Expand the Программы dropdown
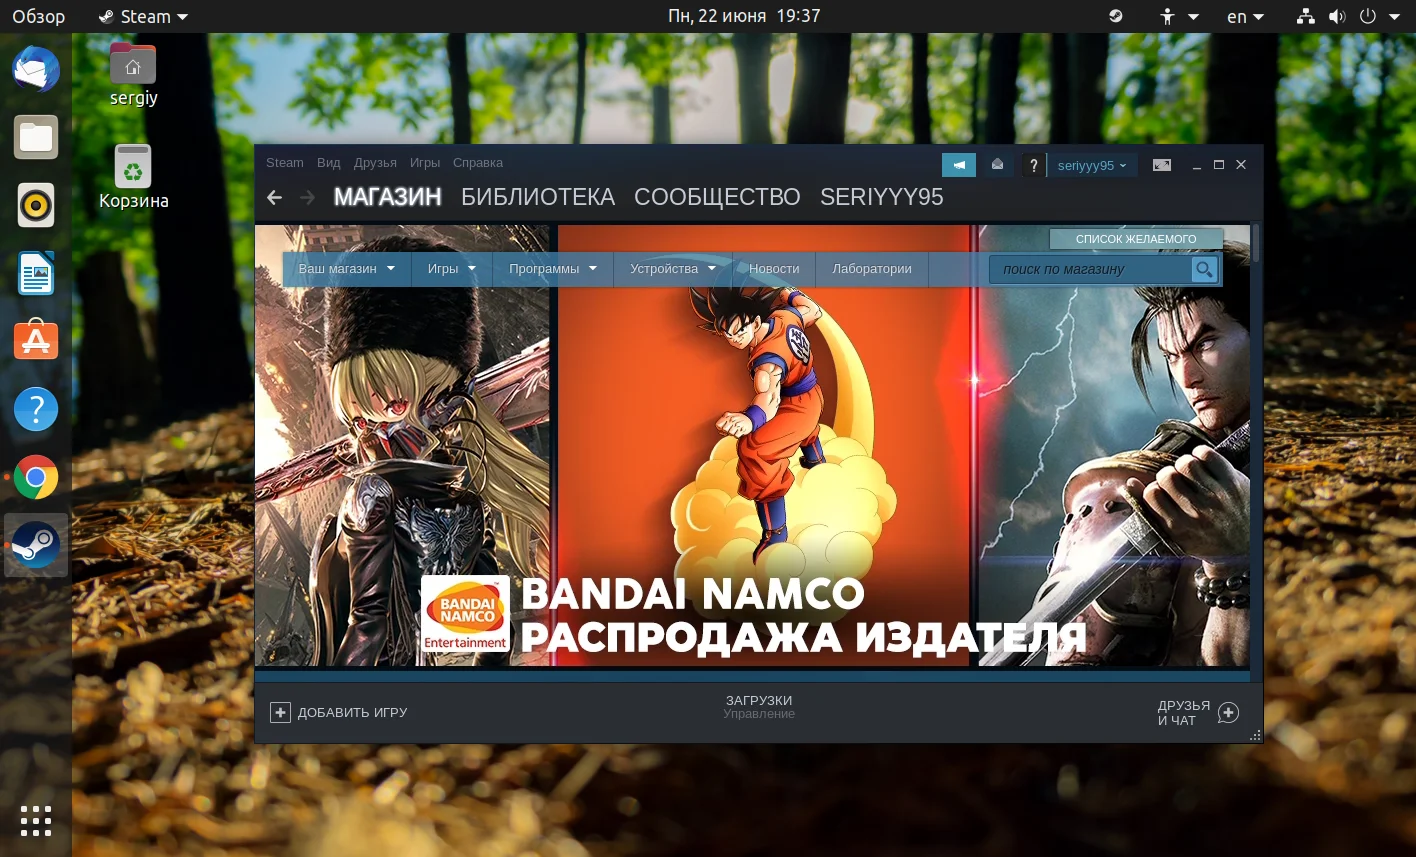The width and height of the screenshot is (1416, 857). pos(553,269)
